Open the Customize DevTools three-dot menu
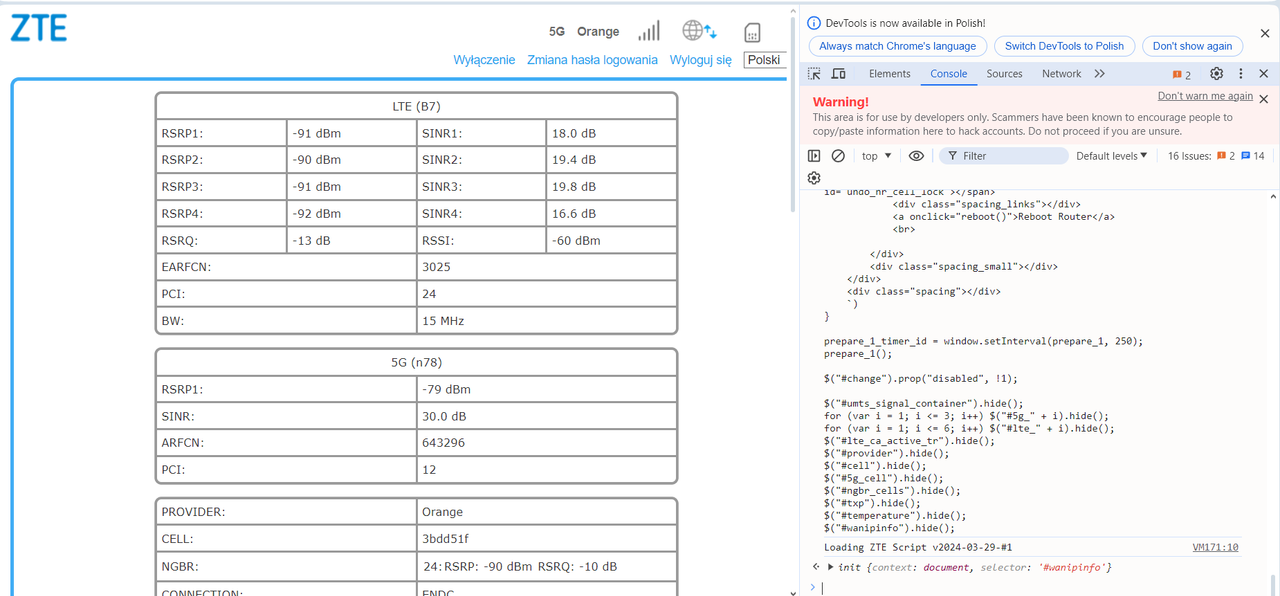Image resolution: width=1280 pixels, height=596 pixels. click(x=1241, y=74)
